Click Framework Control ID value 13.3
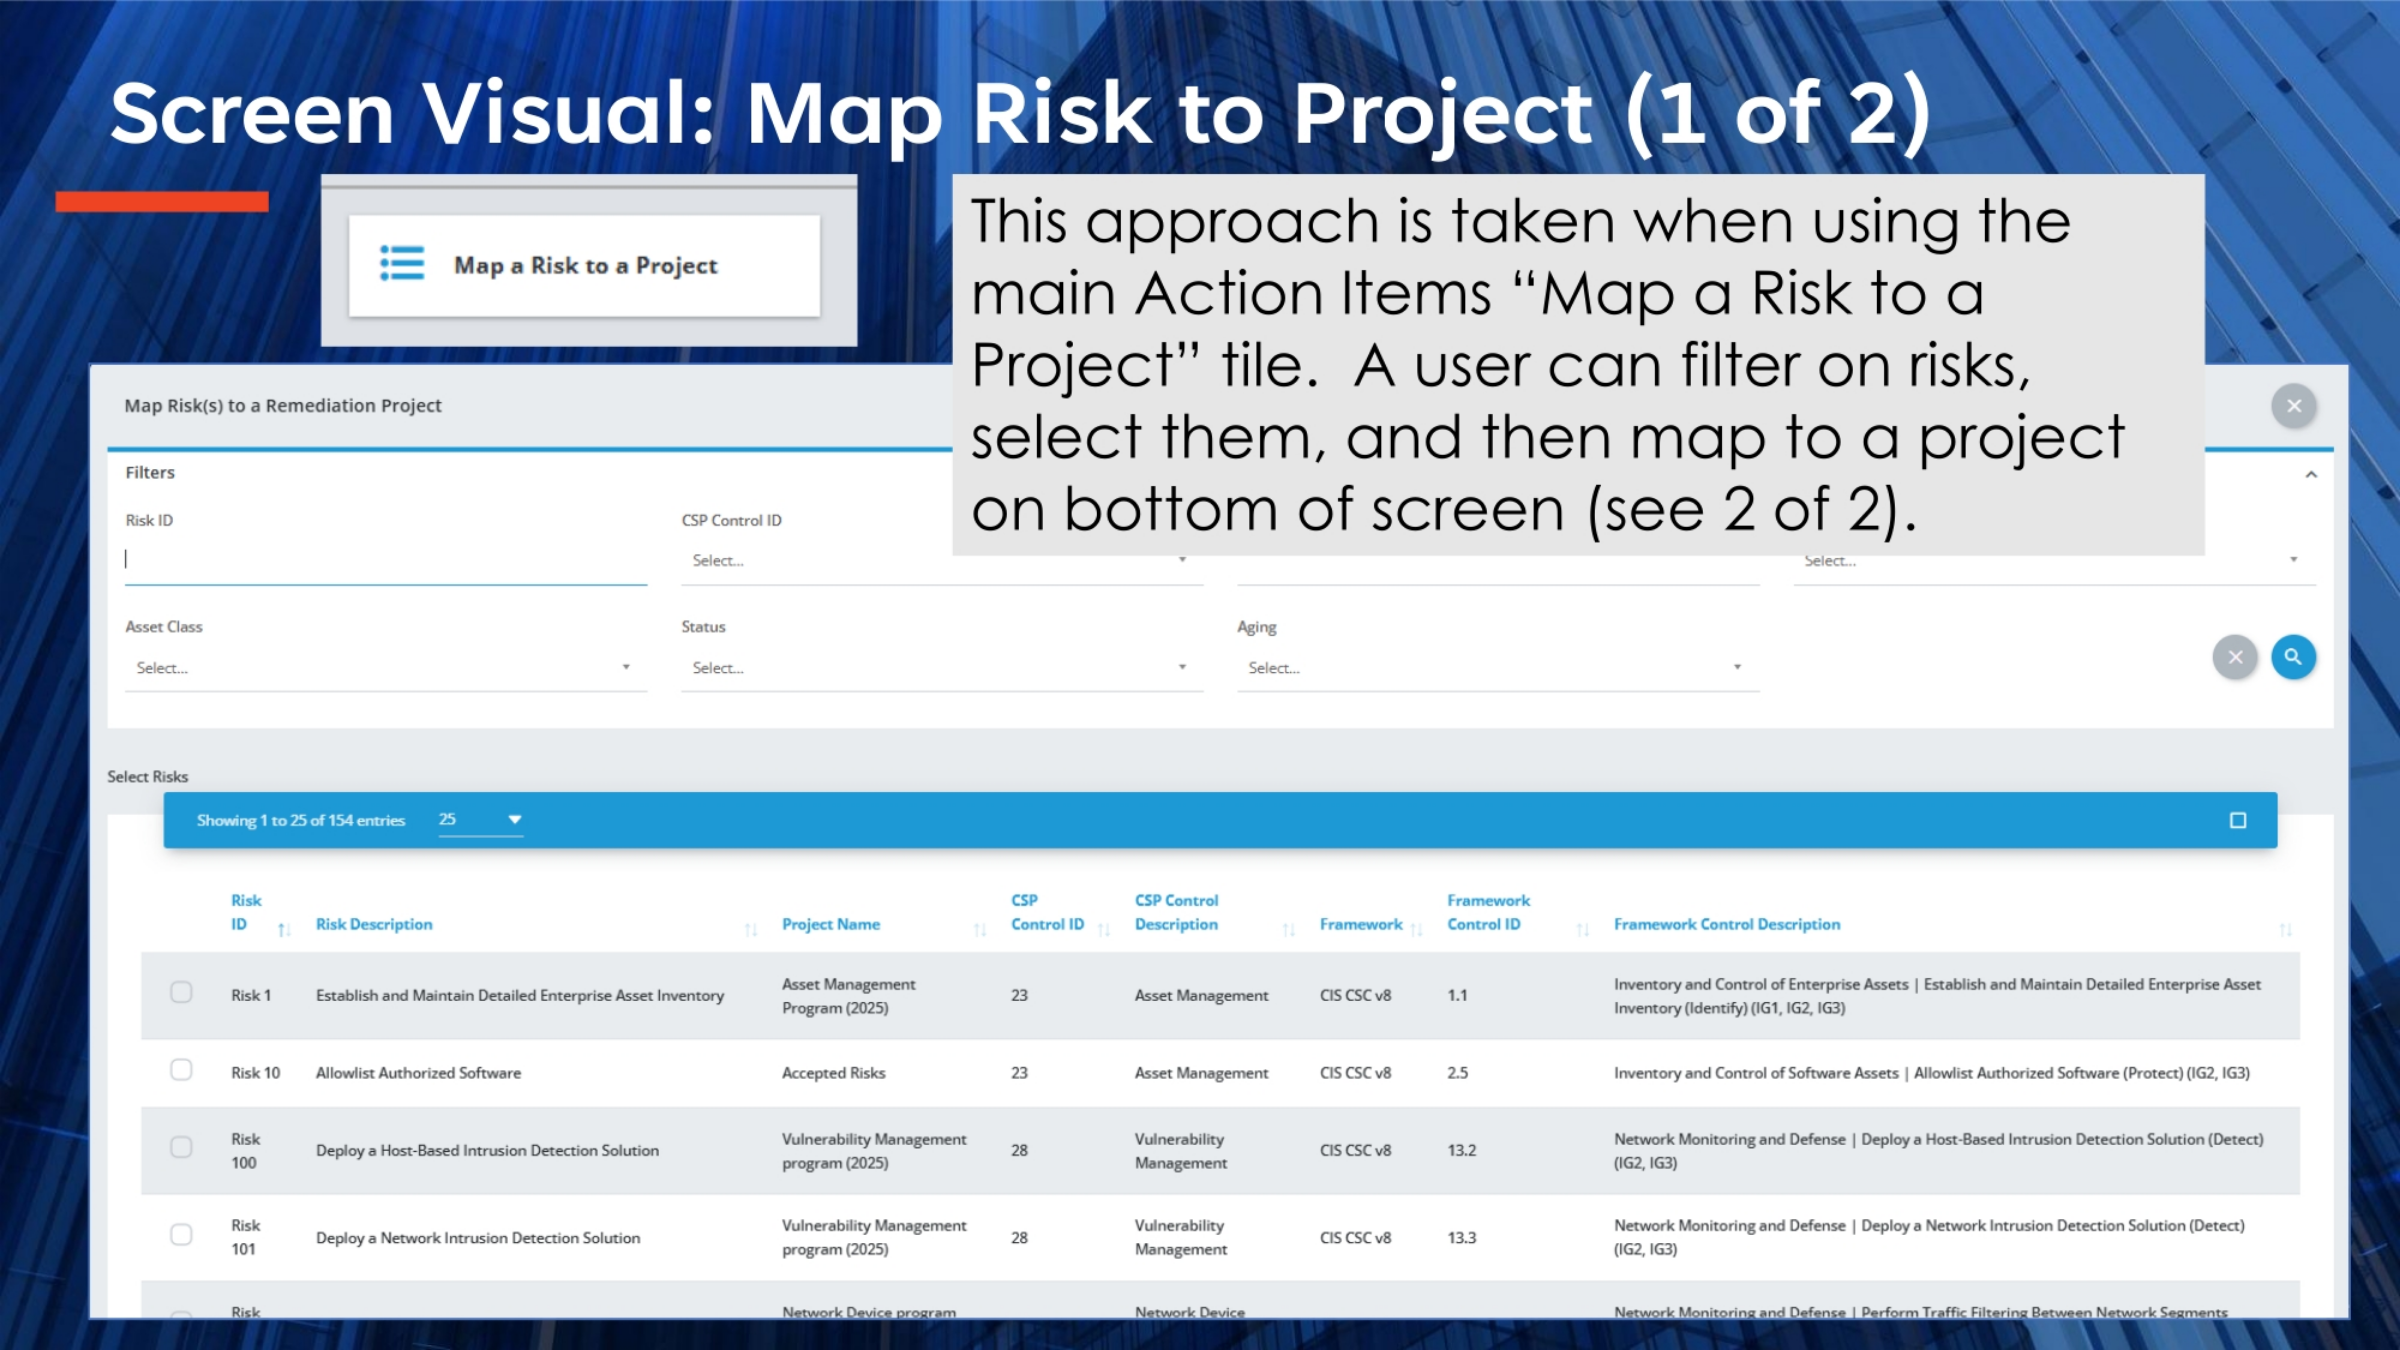The image size is (2400, 1350). coord(1462,1237)
